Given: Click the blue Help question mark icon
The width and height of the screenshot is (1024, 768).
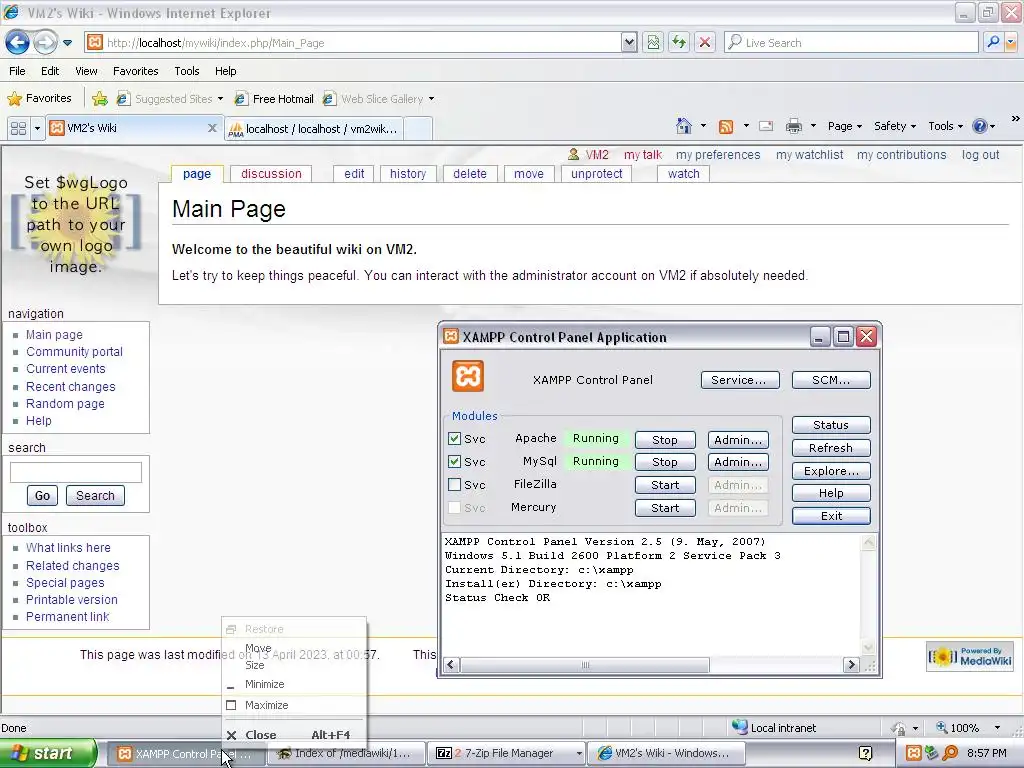Looking at the screenshot, I should [x=980, y=126].
